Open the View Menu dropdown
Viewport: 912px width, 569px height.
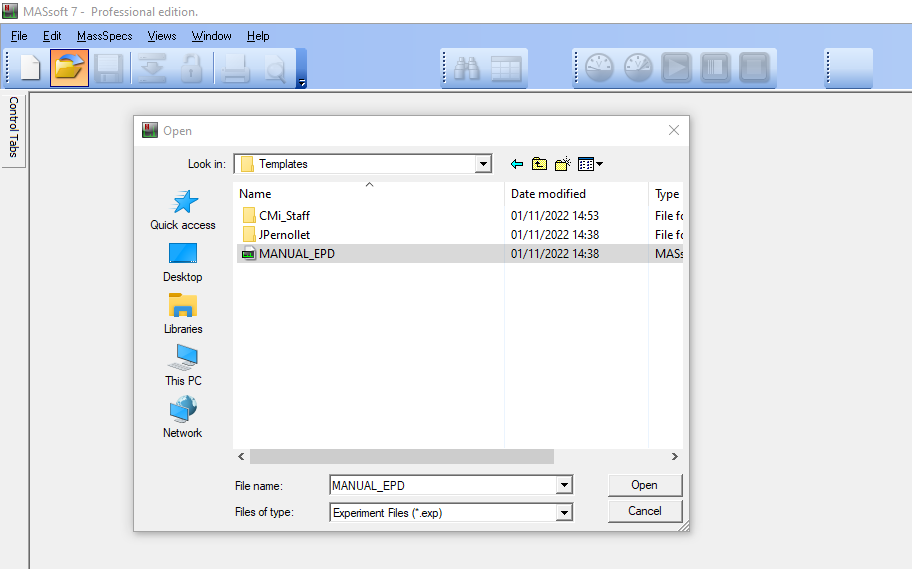tap(591, 164)
